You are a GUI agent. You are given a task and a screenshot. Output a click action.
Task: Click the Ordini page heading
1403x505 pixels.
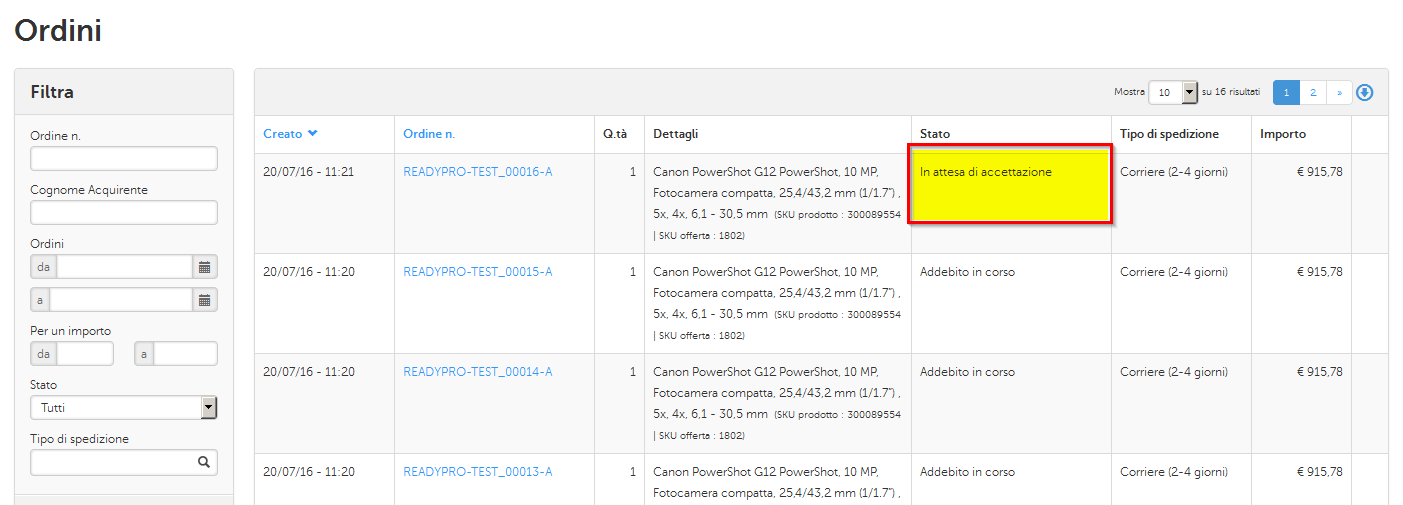[58, 30]
